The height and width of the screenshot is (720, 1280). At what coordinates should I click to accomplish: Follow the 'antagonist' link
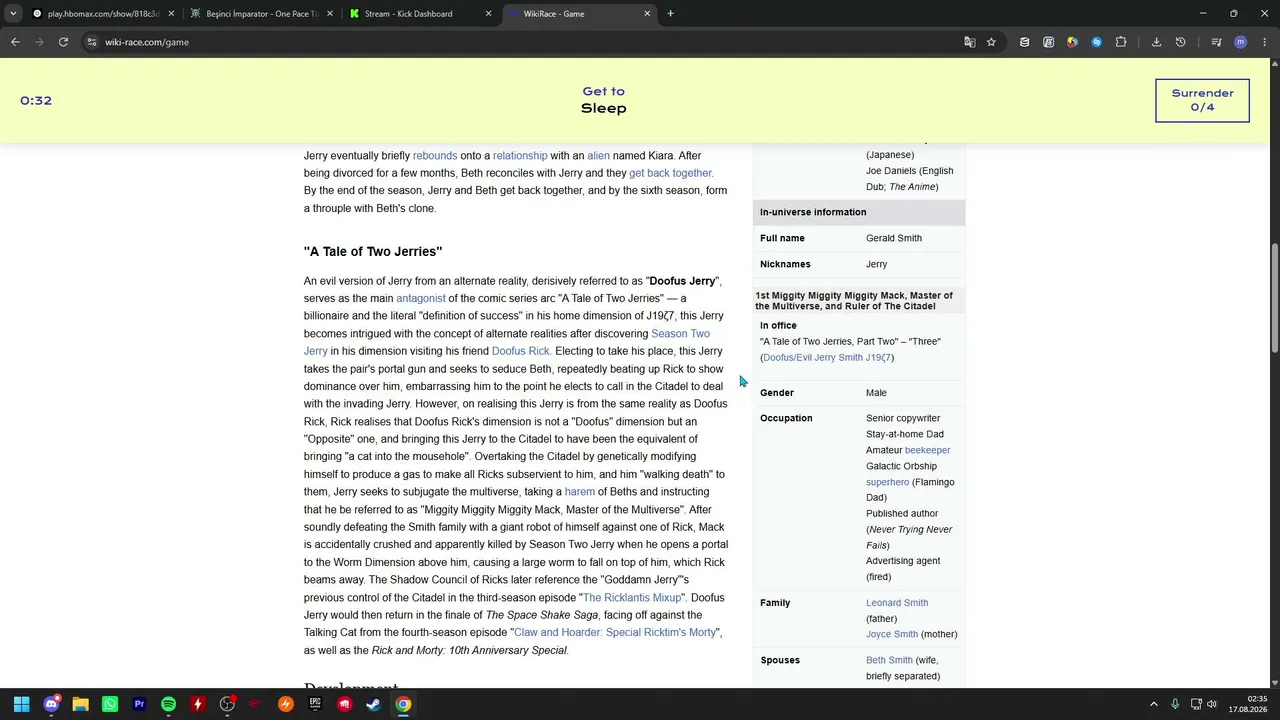pyautogui.click(x=420, y=298)
